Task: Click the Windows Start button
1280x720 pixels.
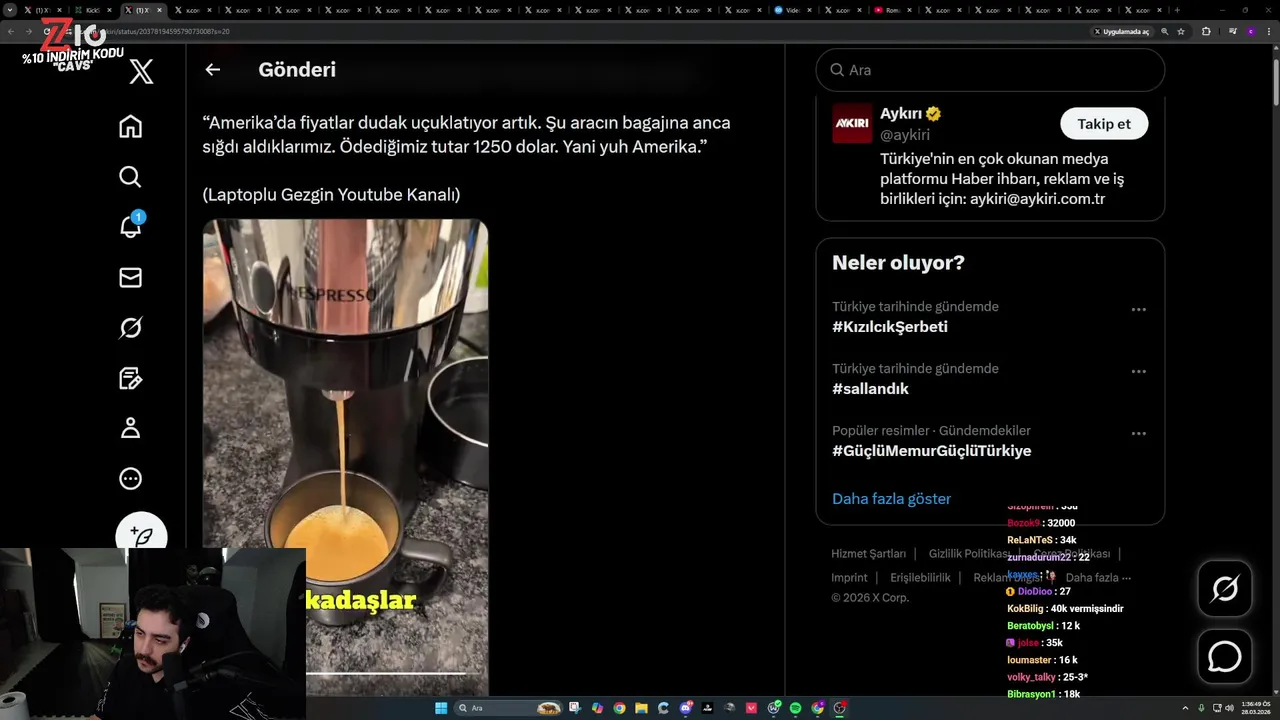Action: pyautogui.click(x=440, y=708)
